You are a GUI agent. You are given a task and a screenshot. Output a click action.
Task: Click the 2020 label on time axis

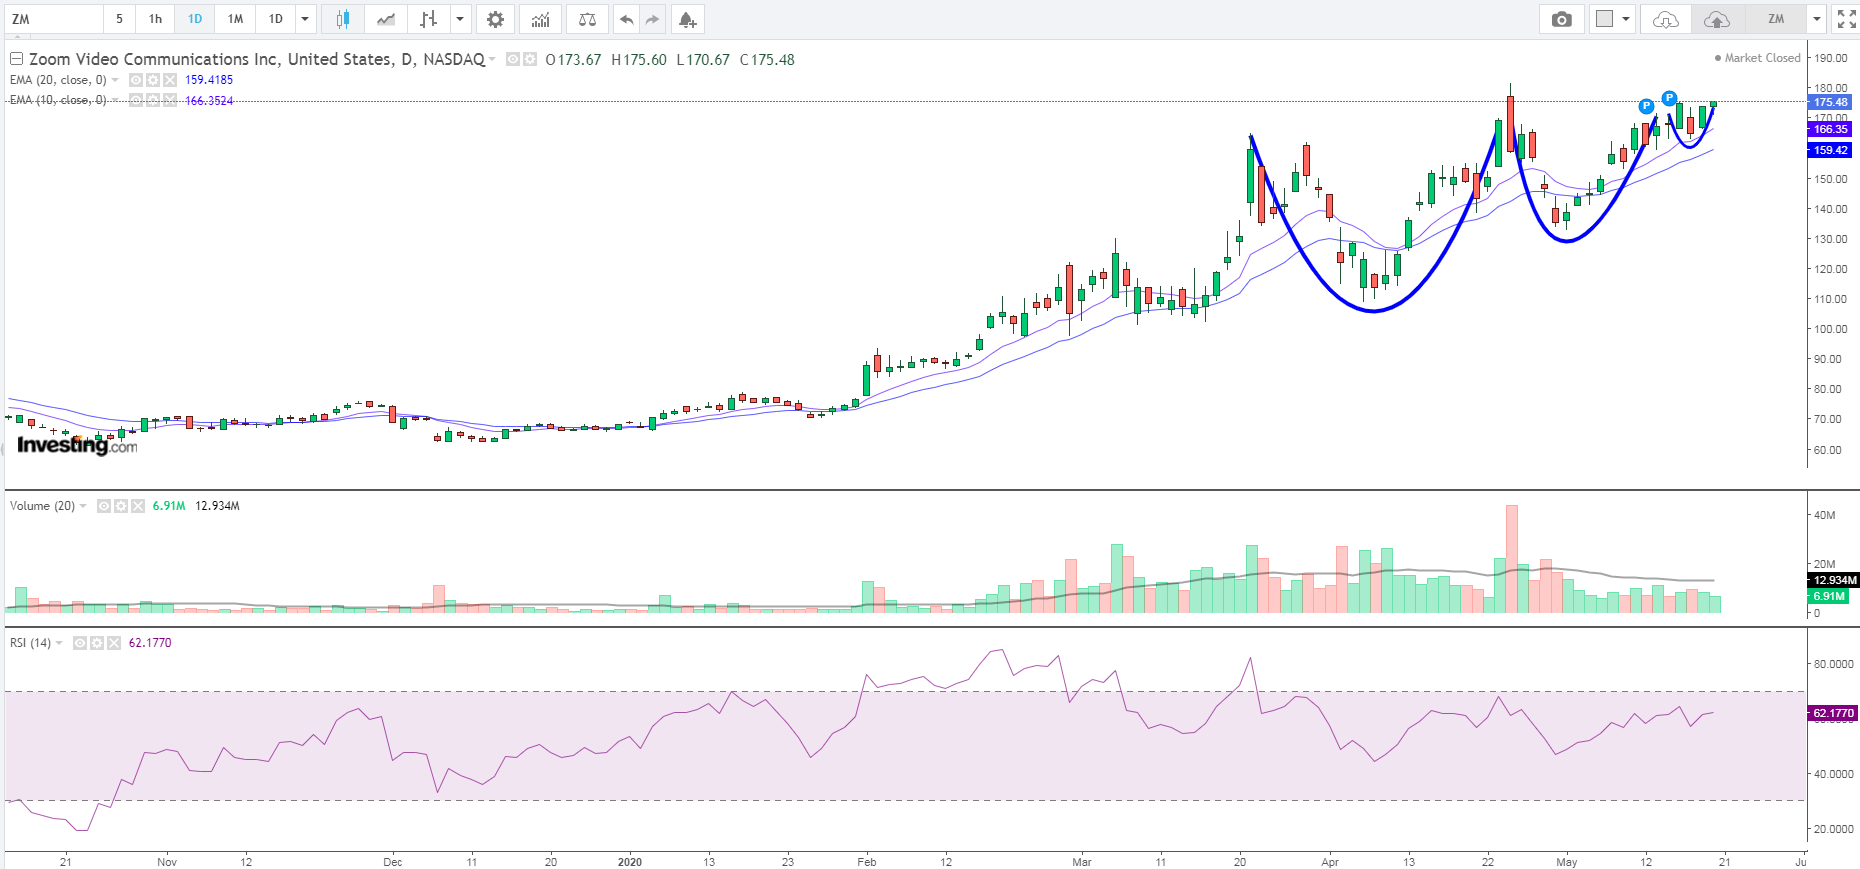(x=630, y=861)
